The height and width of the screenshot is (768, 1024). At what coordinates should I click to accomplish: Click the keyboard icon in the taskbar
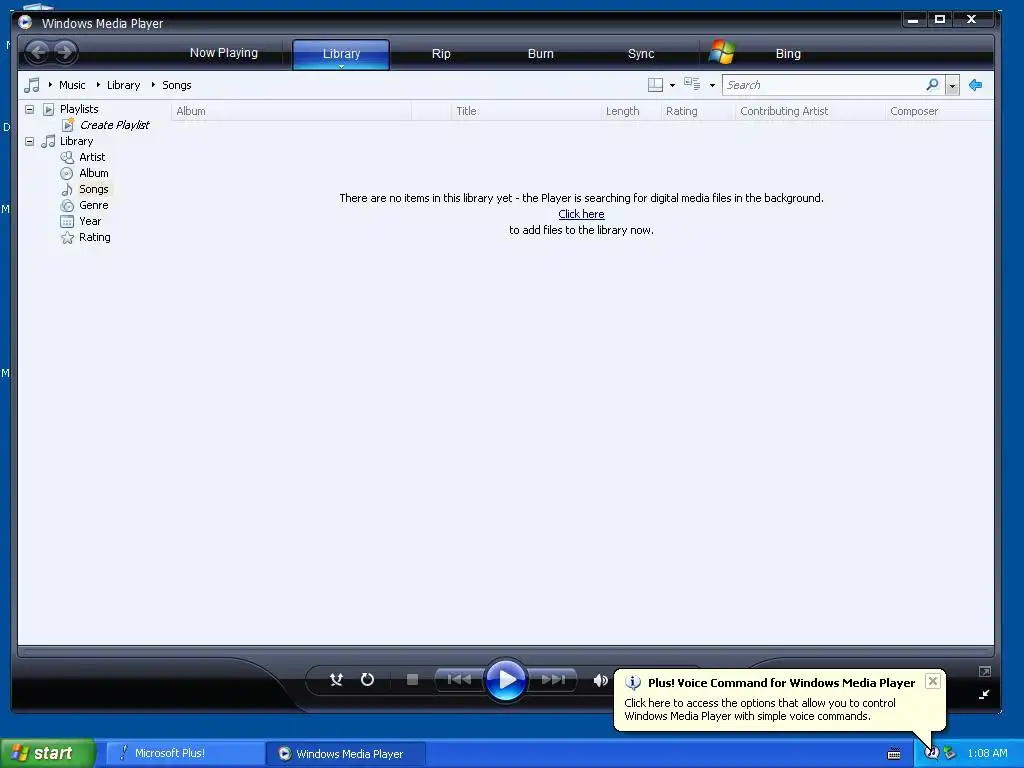pos(894,754)
